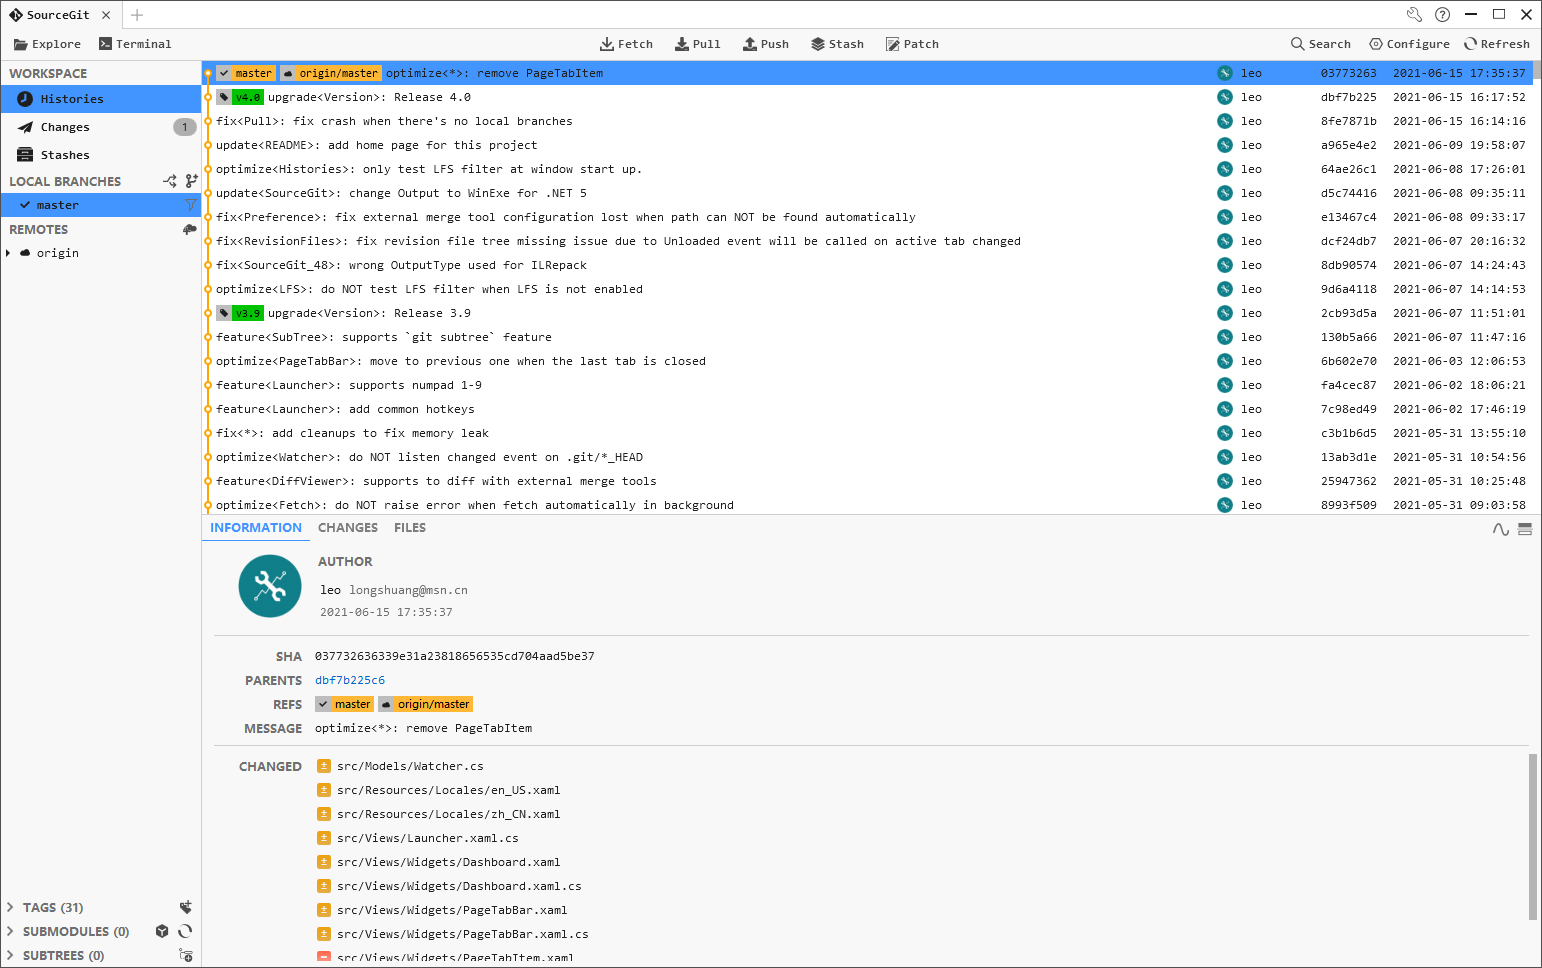Image resolution: width=1542 pixels, height=968 pixels.
Task: Click the Changes count badge showing 1
Action: point(185,127)
